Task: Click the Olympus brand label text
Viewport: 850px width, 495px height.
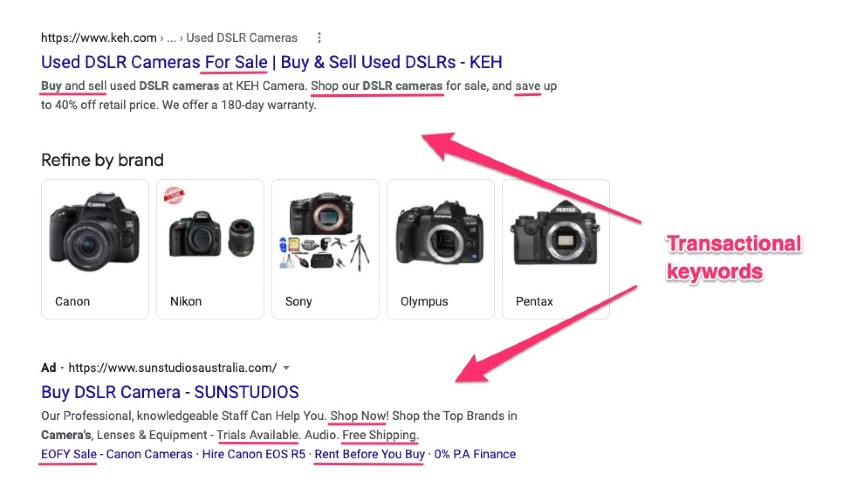Action: point(424,301)
